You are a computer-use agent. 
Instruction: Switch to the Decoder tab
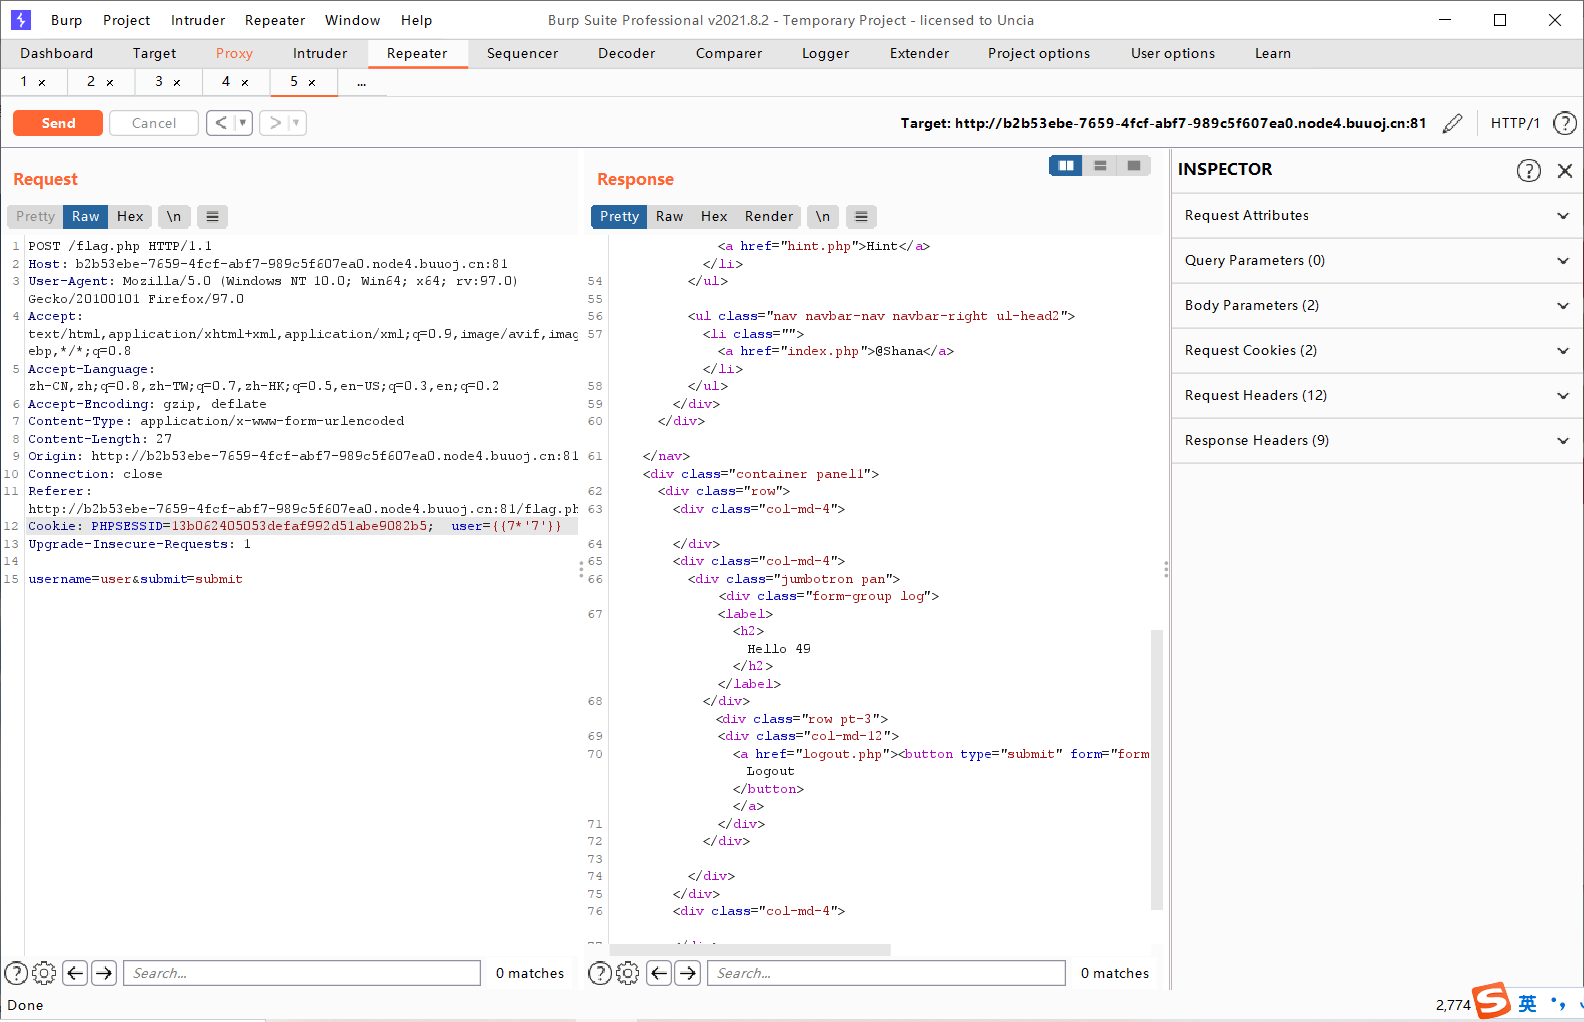pyautogui.click(x=627, y=53)
